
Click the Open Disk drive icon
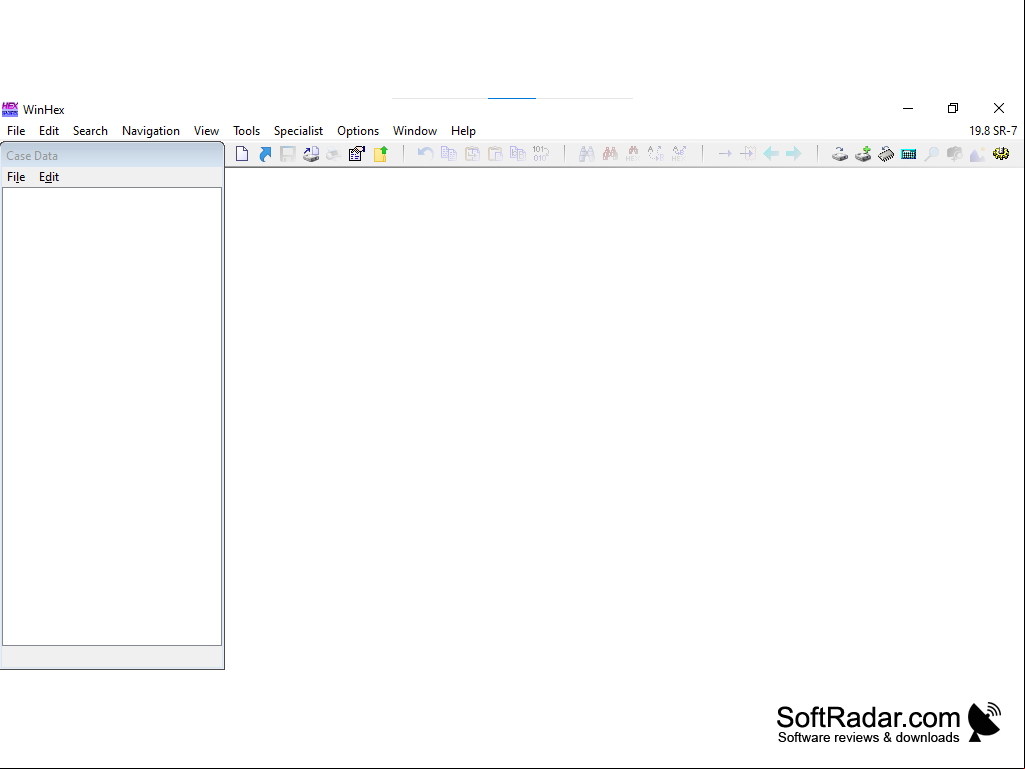click(x=840, y=154)
